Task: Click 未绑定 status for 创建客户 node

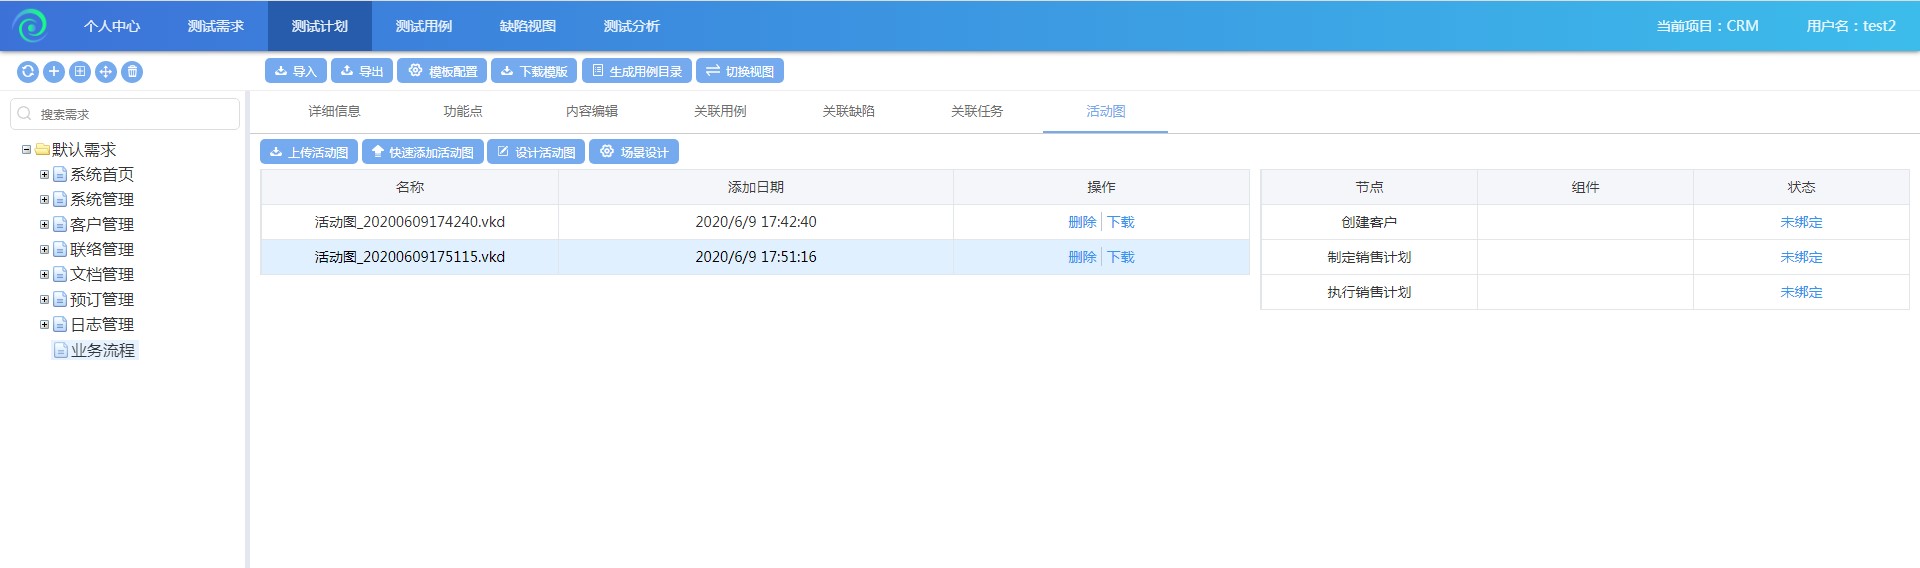Action: pos(1801,222)
